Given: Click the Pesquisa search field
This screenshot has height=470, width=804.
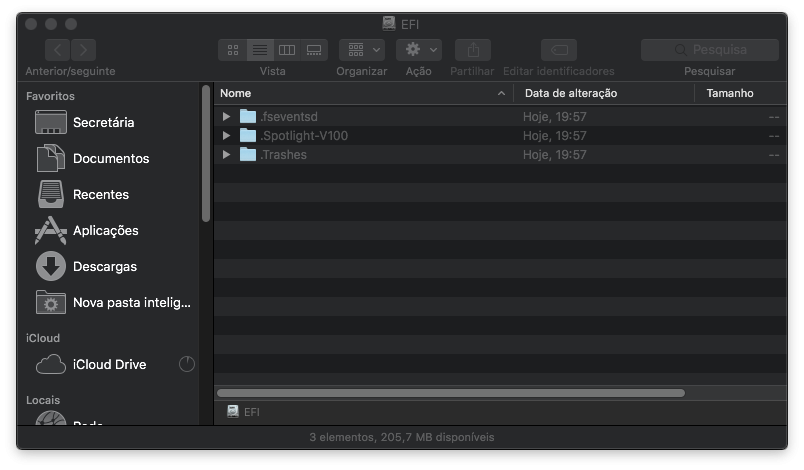Looking at the screenshot, I should [710, 50].
